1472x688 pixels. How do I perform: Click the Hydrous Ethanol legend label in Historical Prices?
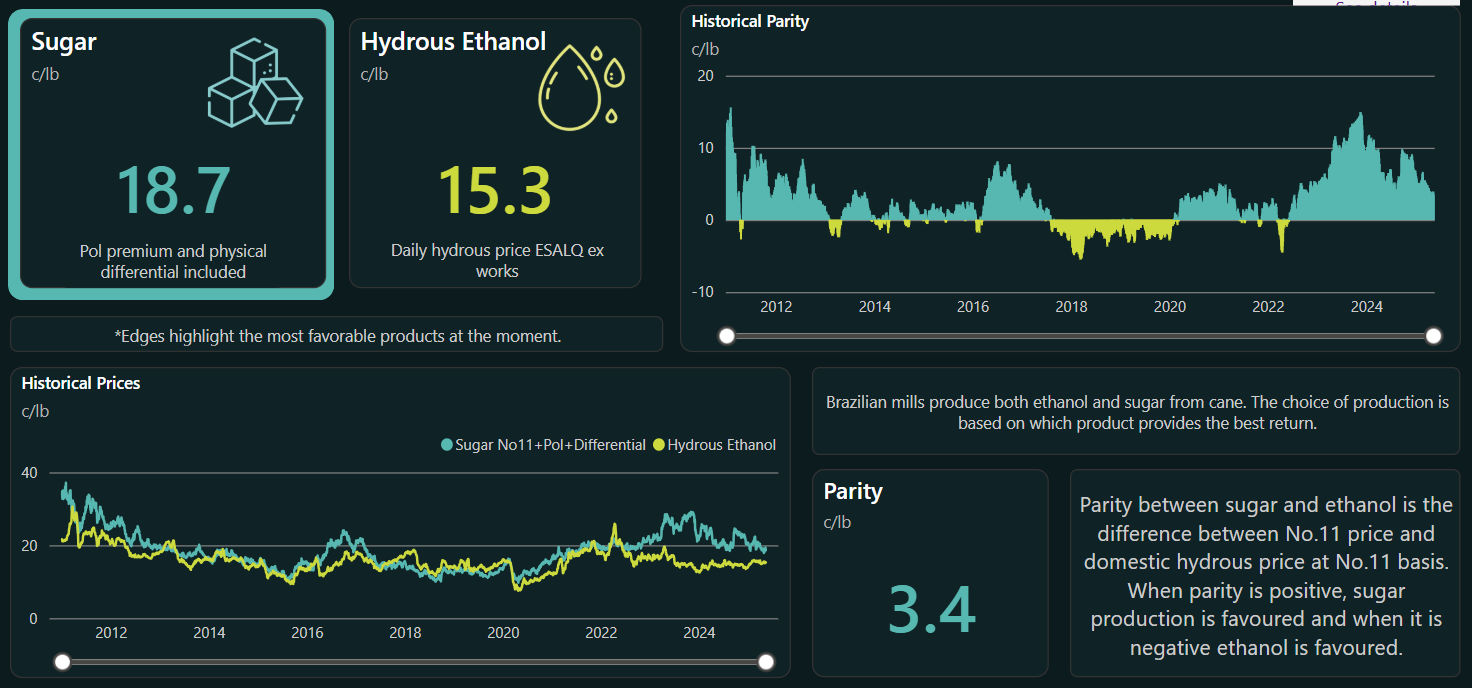click(x=722, y=445)
